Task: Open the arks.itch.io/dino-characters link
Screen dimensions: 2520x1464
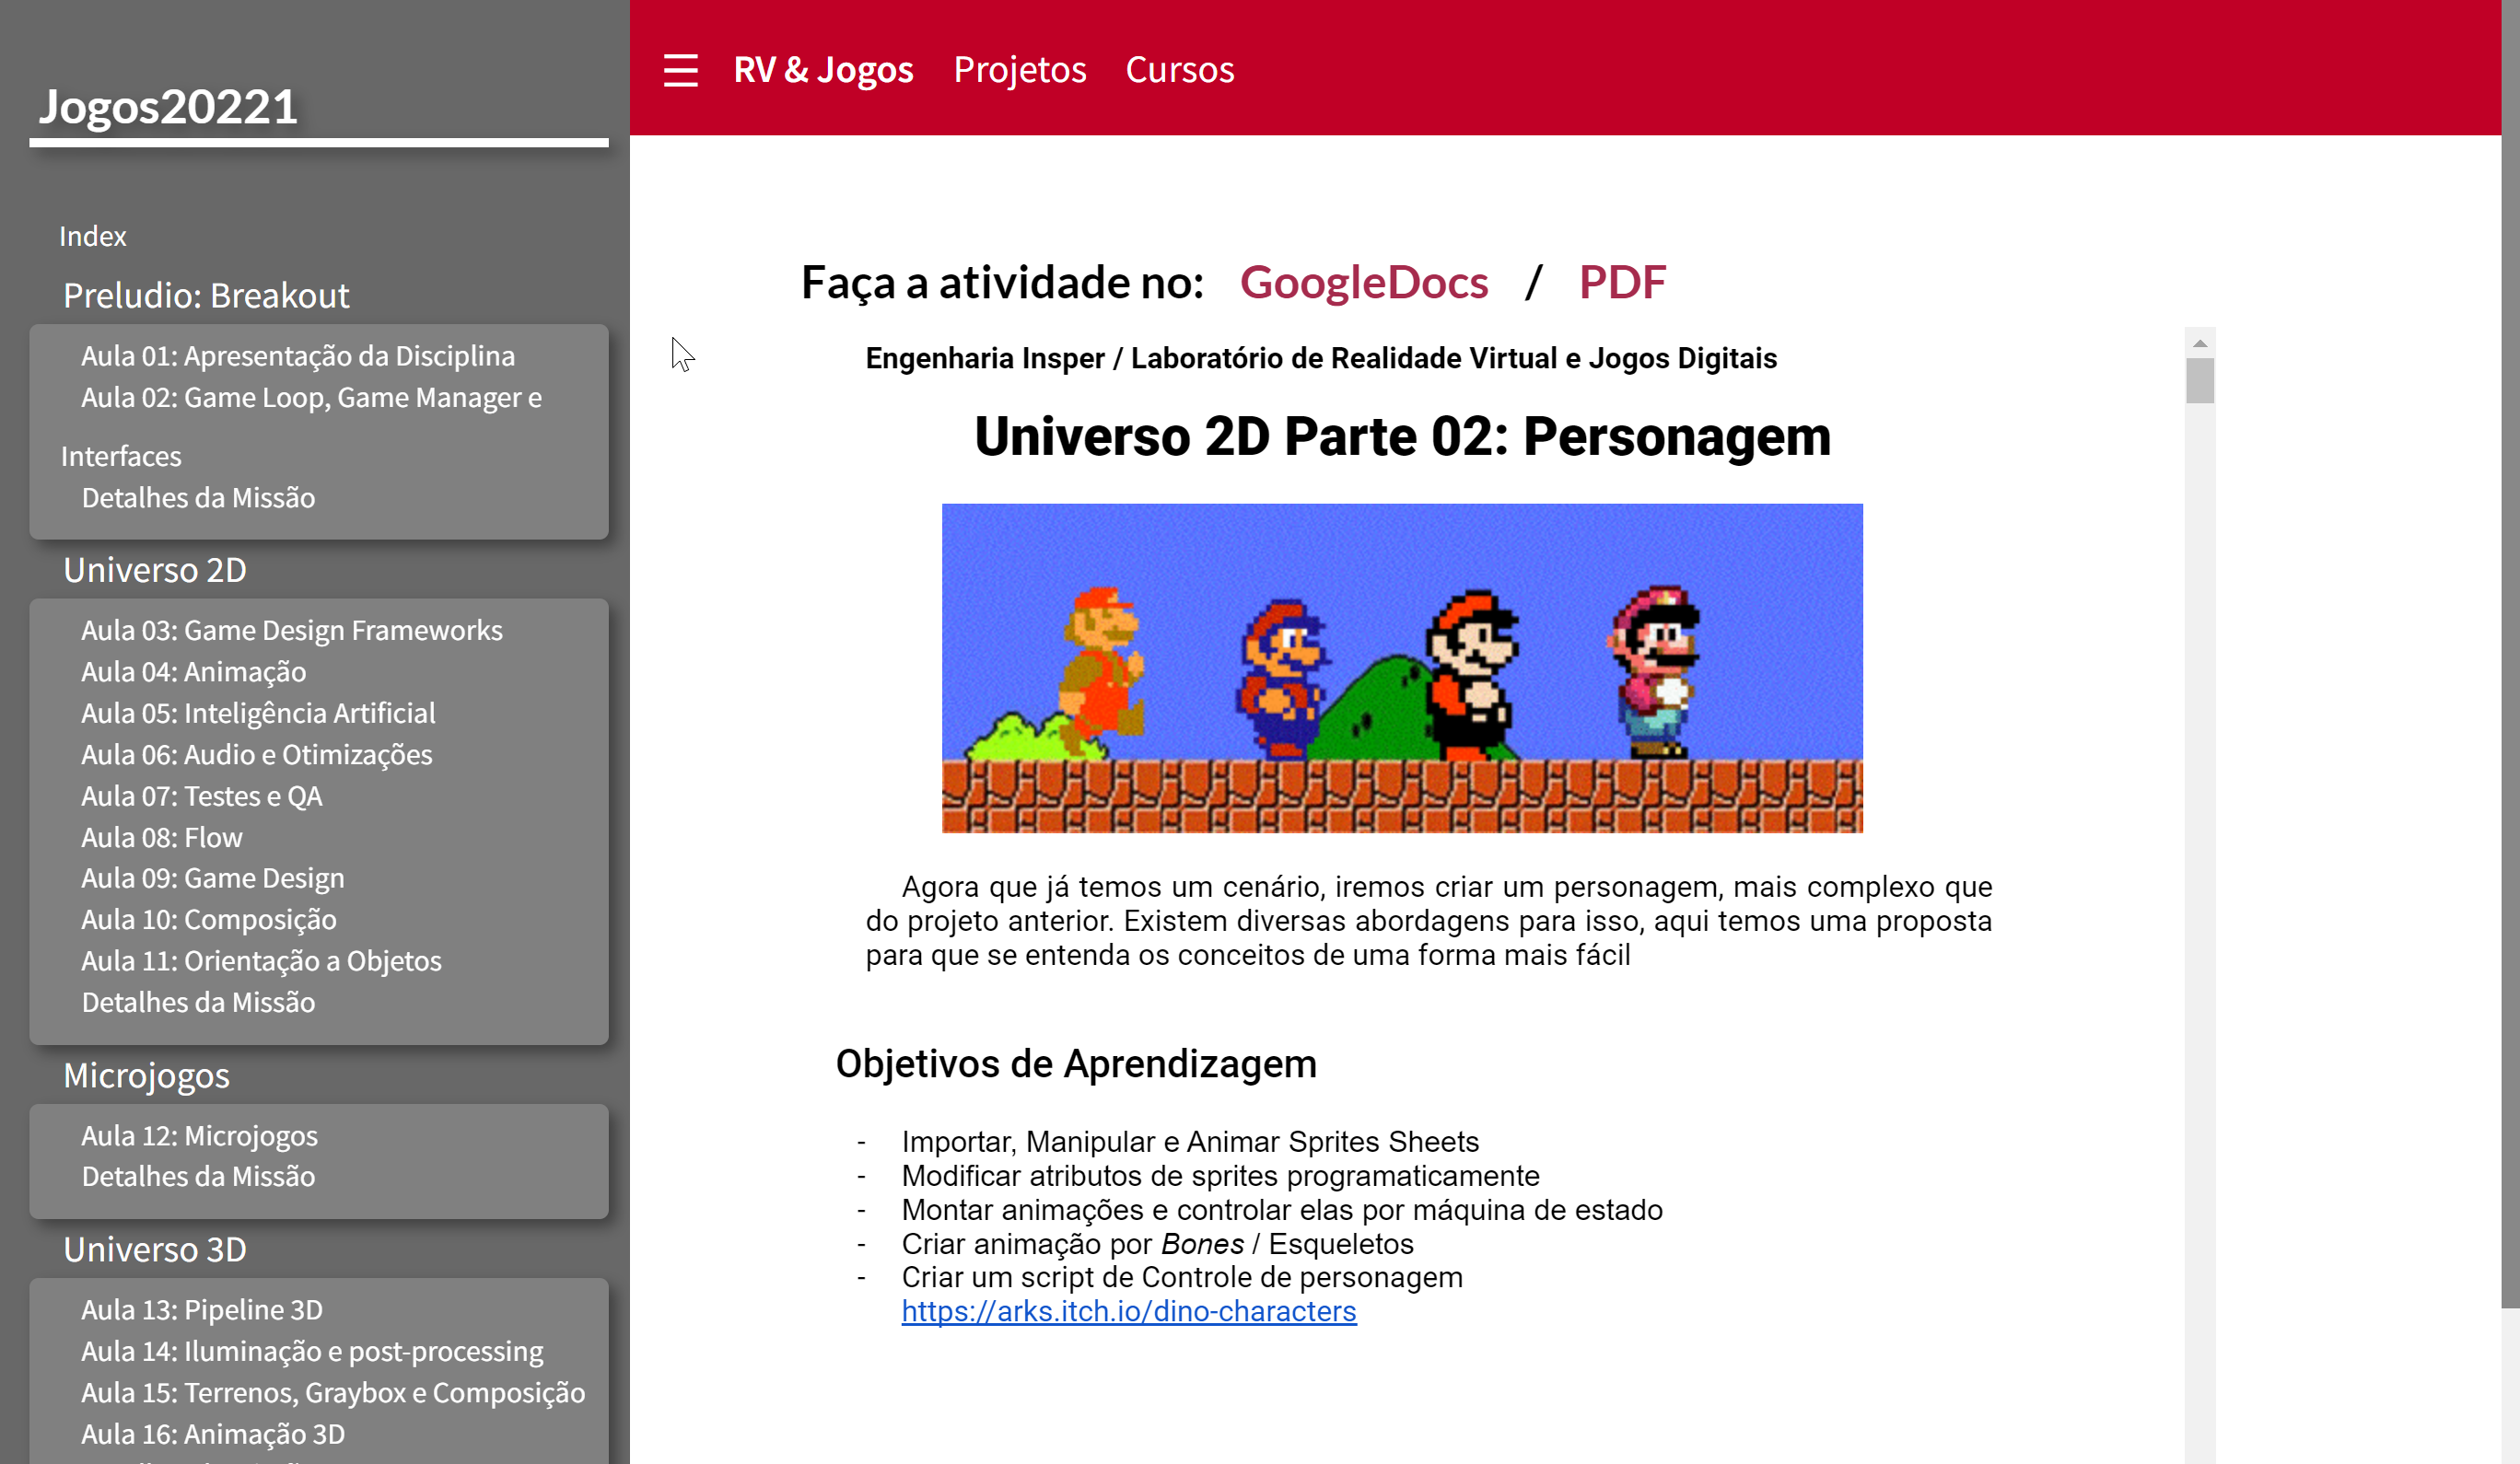Action: coord(1129,1311)
